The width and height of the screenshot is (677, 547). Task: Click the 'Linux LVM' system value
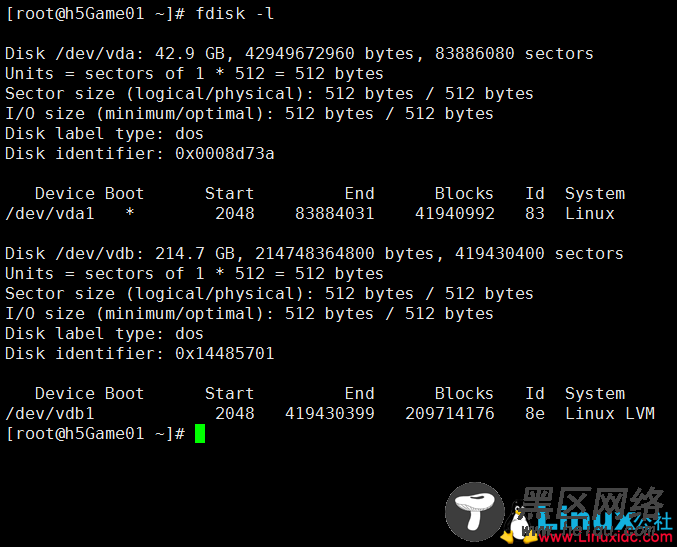click(610, 414)
